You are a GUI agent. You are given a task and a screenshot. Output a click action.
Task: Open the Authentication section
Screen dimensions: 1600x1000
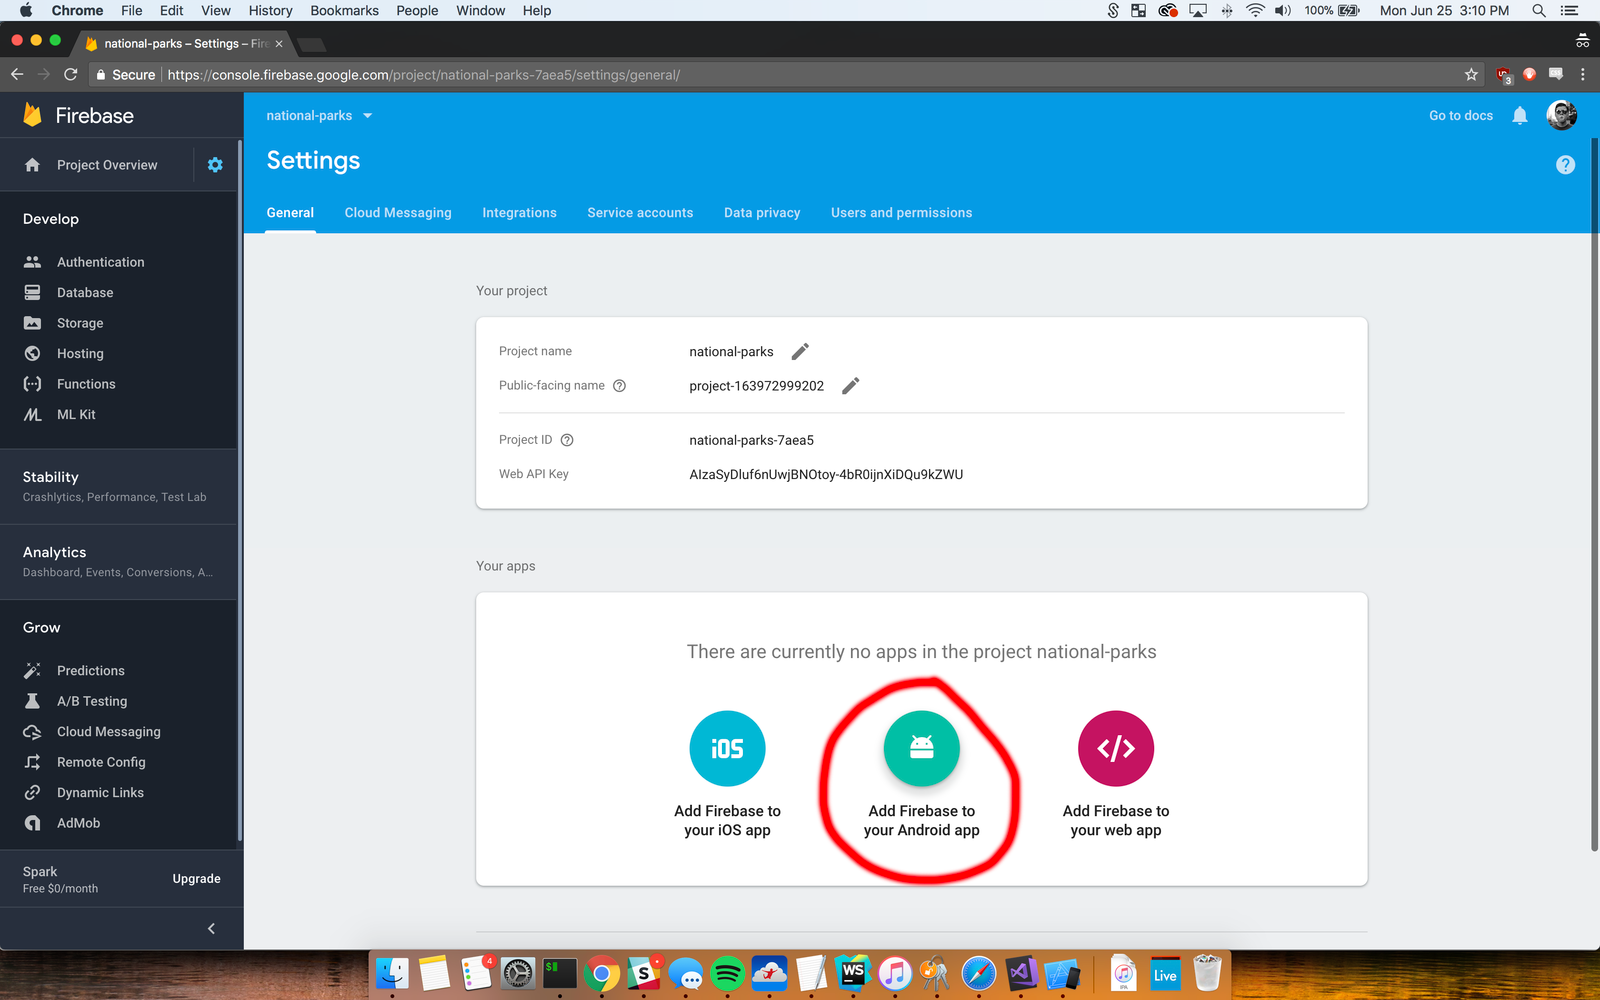[x=100, y=262]
